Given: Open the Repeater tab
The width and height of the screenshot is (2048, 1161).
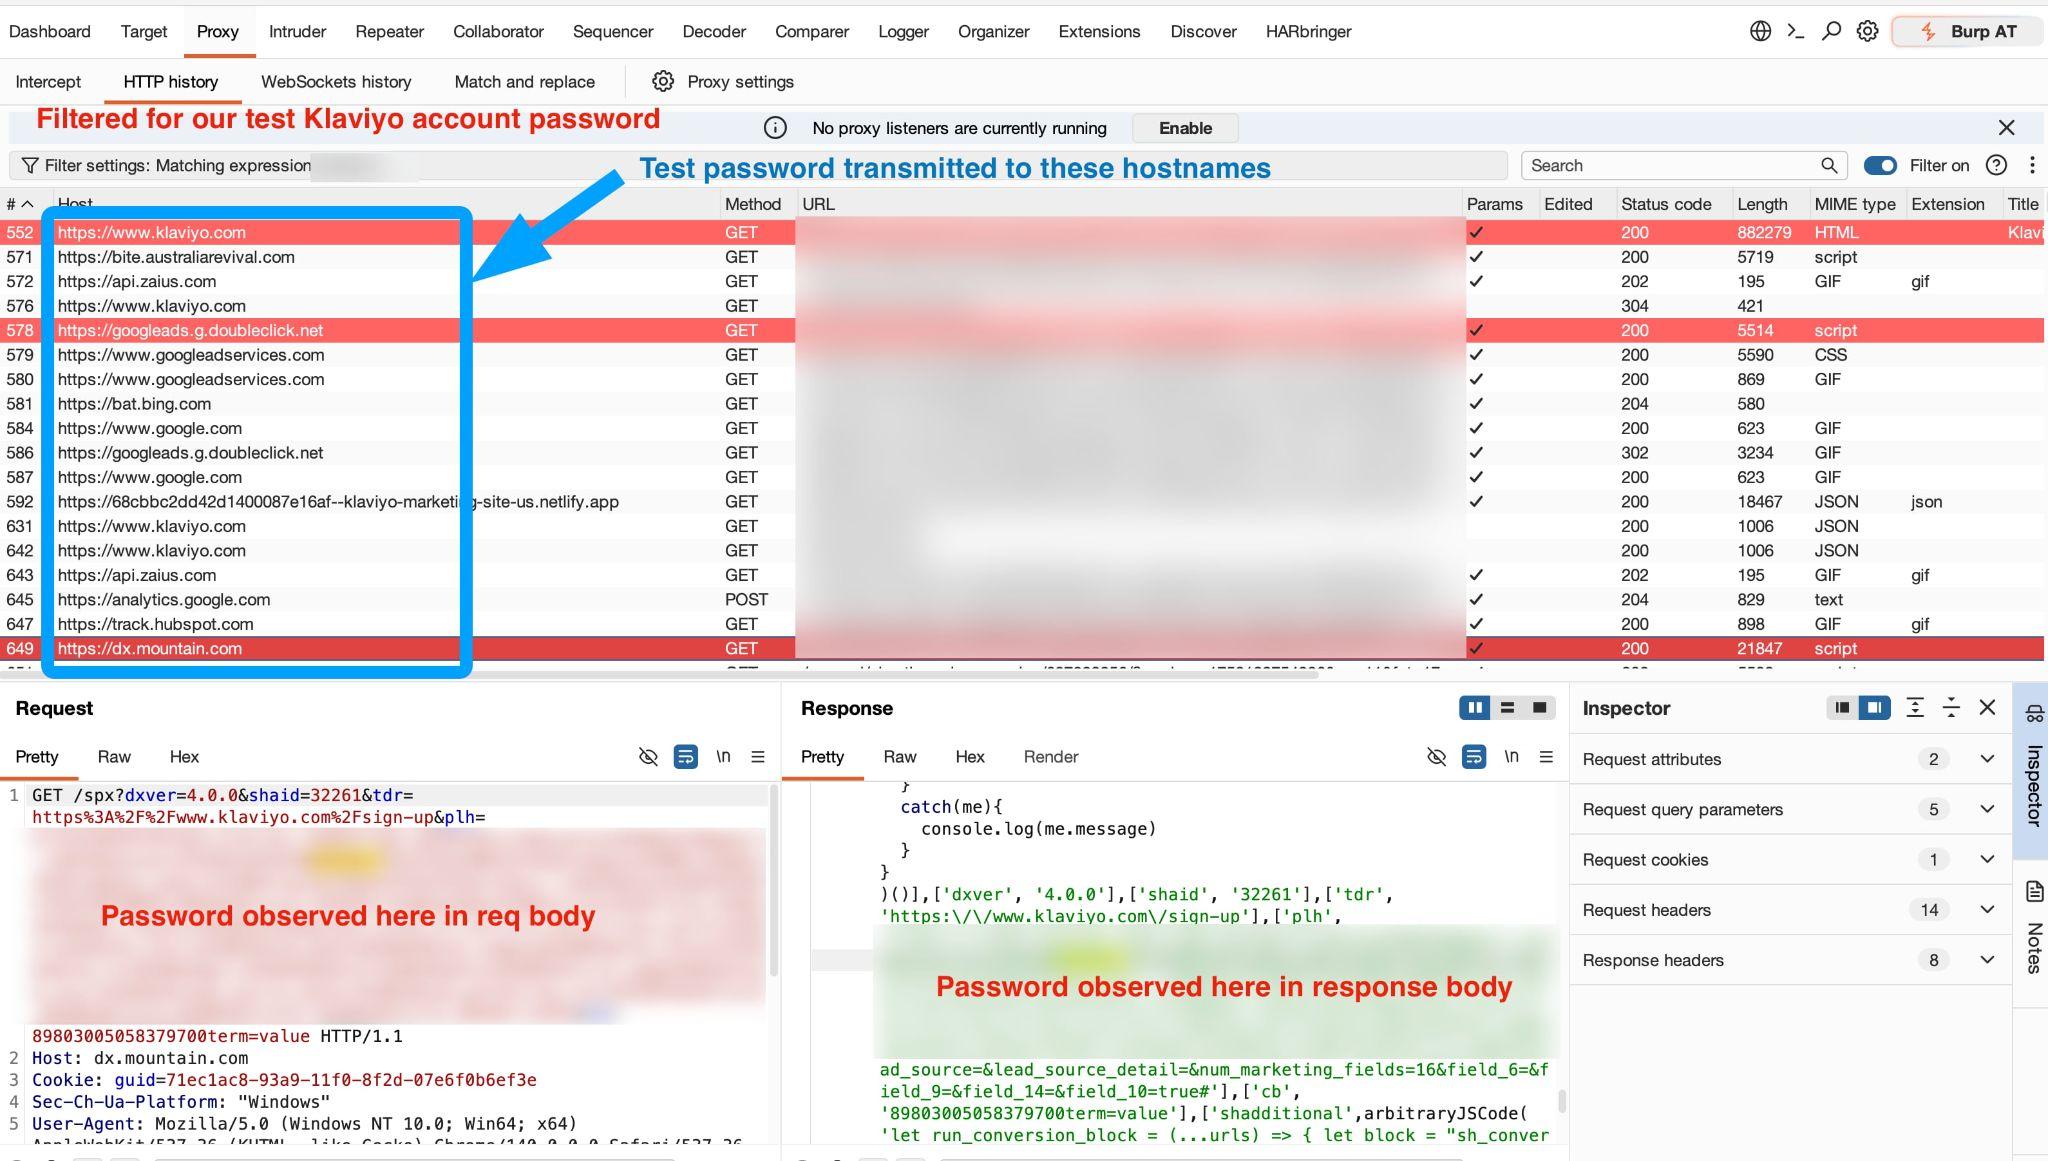Looking at the screenshot, I should click(x=389, y=31).
